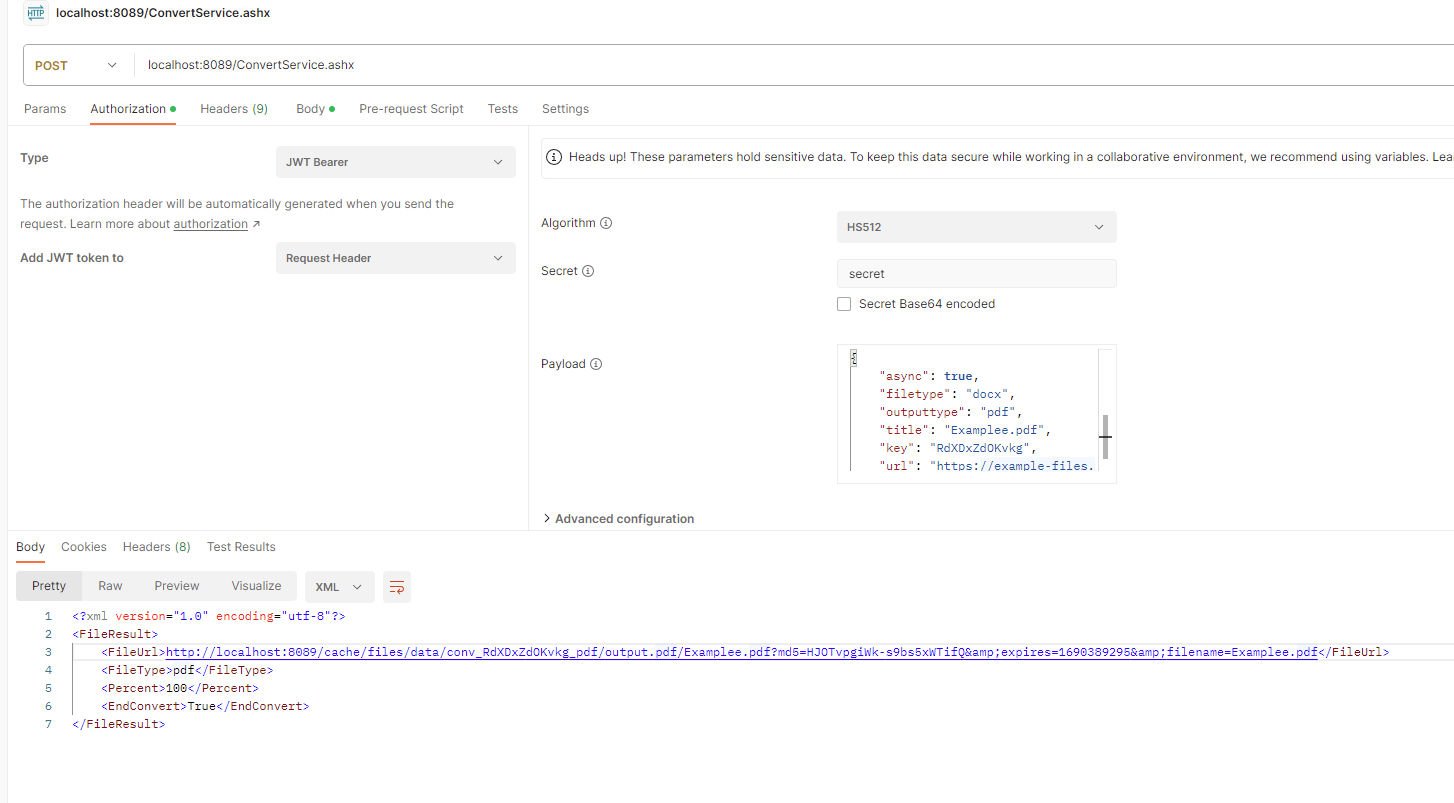Image resolution: width=1454 pixels, height=803 pixels.
Task: Click the request title localhost:8089/ConvertService.ashx
Action: 163,13
